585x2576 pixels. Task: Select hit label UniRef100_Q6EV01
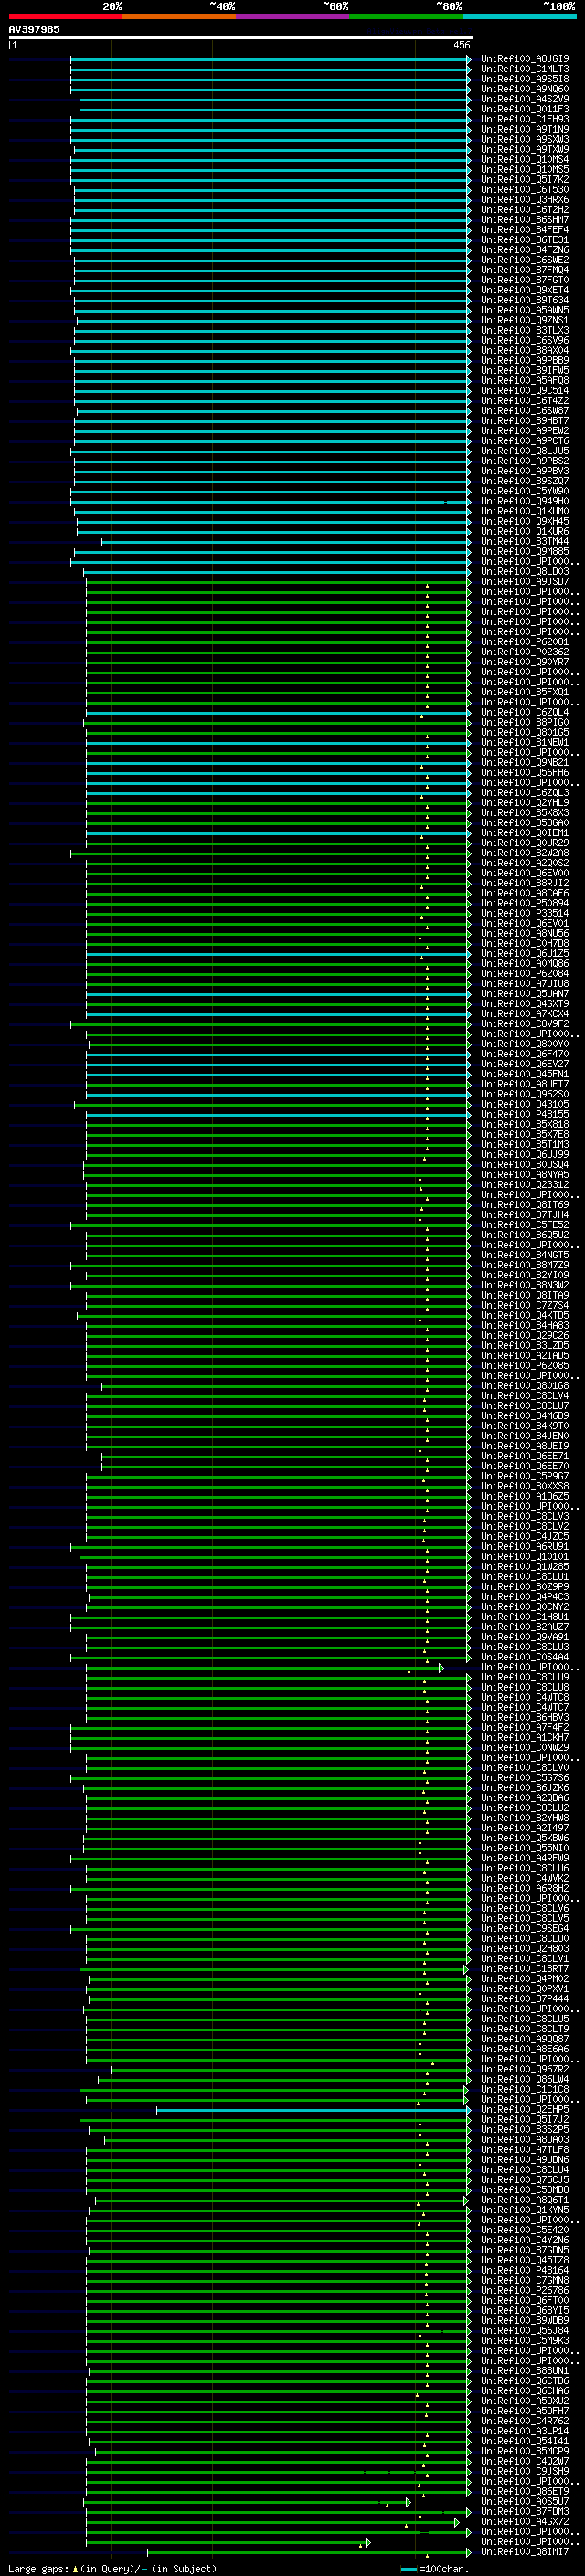tap(525, 923)
